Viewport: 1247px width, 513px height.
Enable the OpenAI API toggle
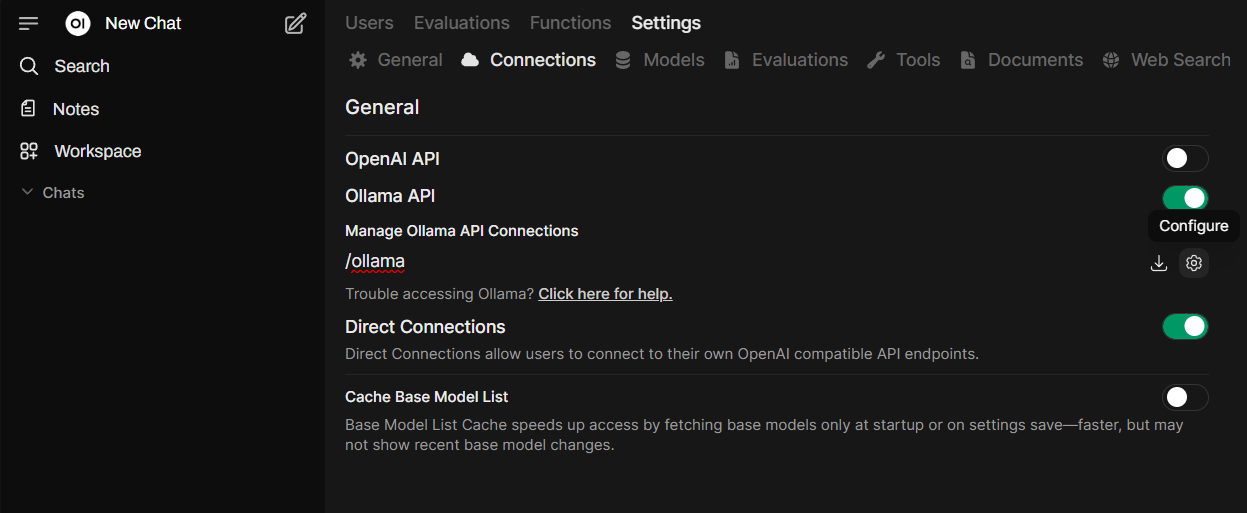pyautogui.click(x=1185, y=158)
